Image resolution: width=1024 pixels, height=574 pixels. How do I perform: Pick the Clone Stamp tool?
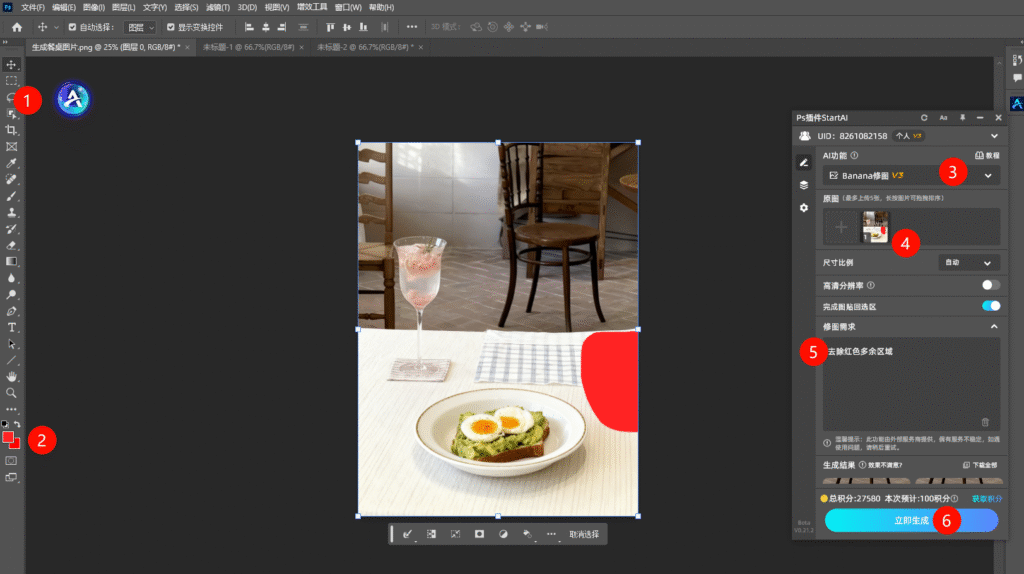click(x=12, y=212)
